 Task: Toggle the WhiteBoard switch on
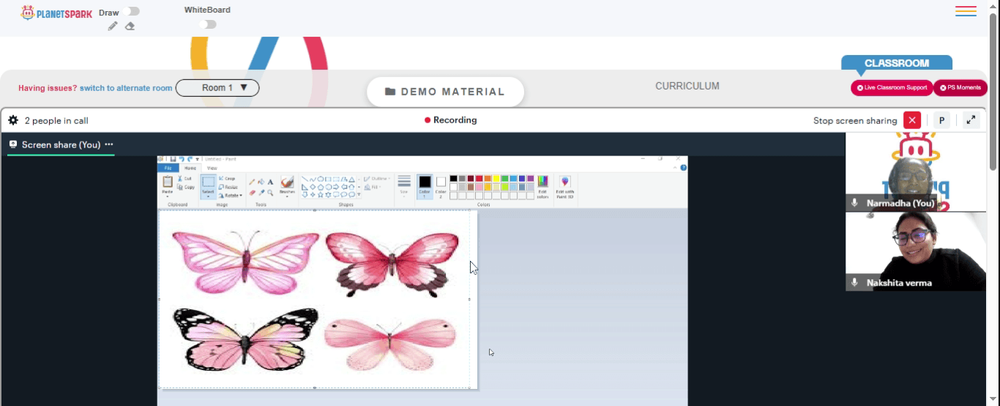207,24
